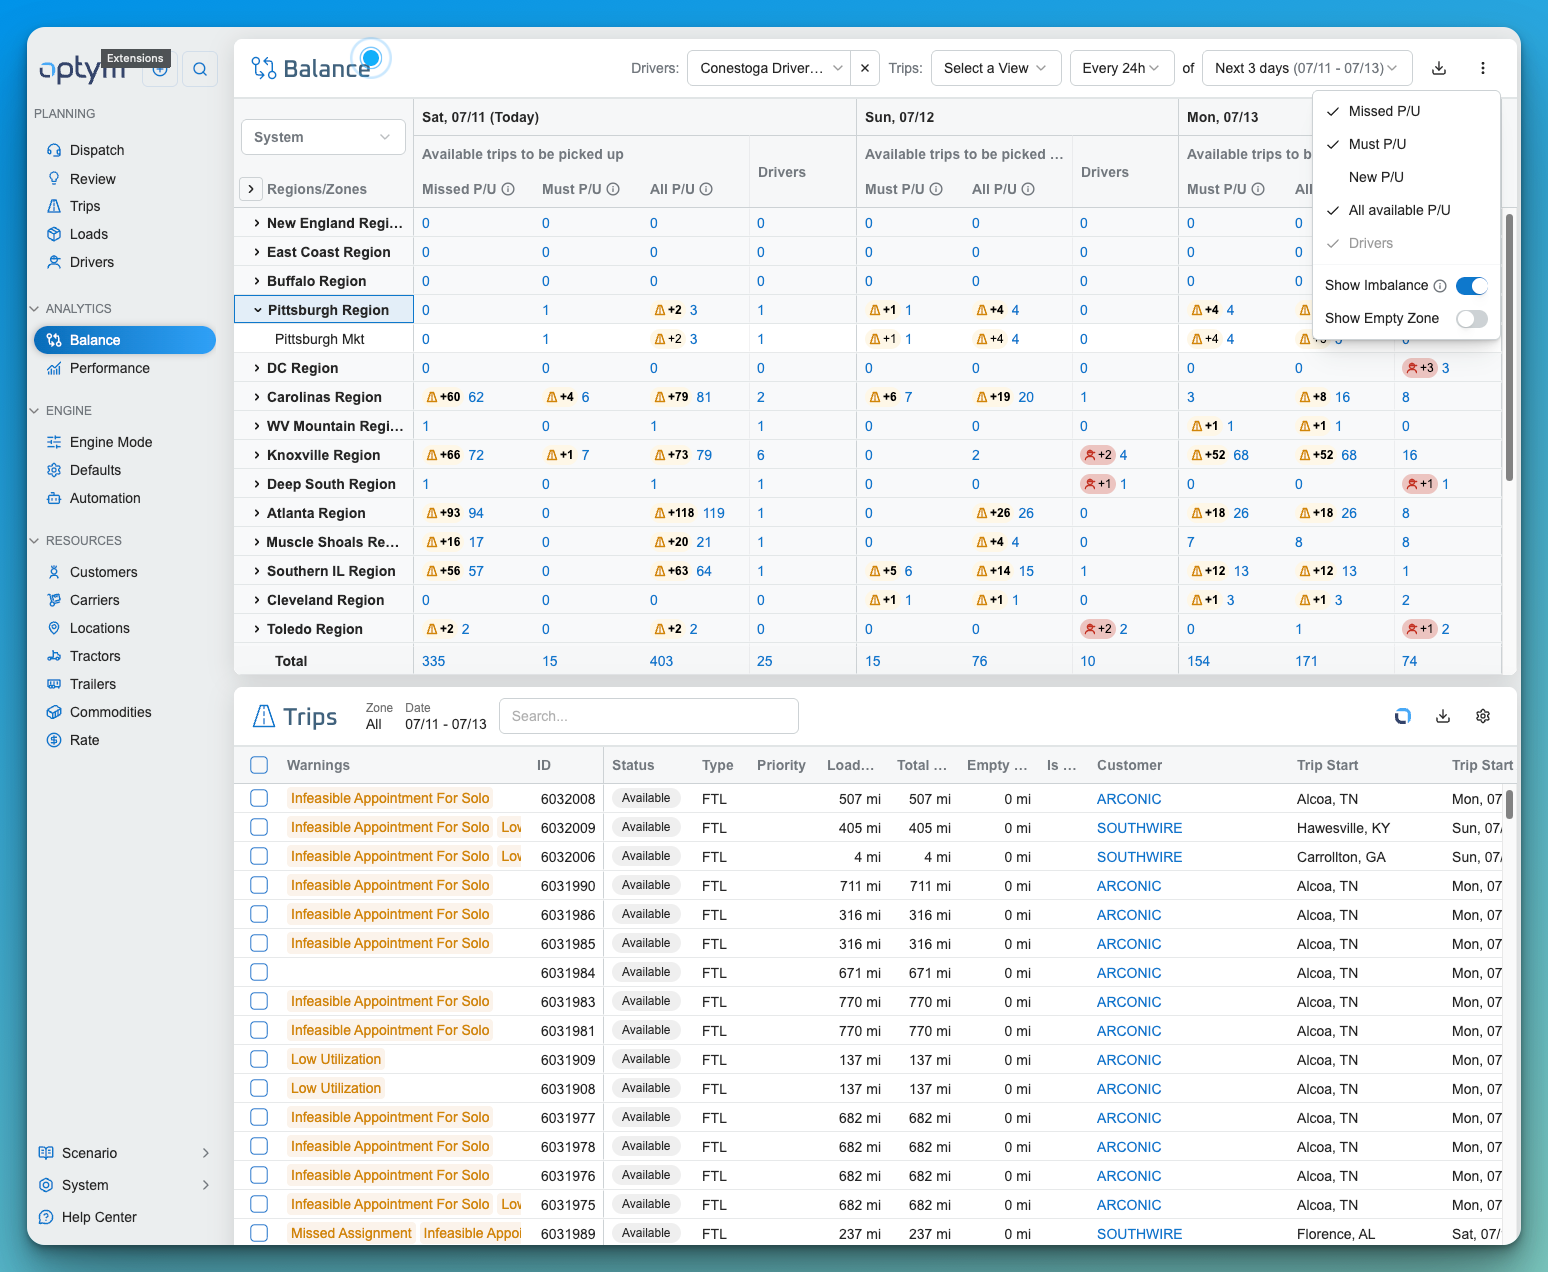Click the Trips panel refresh icon

click(1403, 716)
